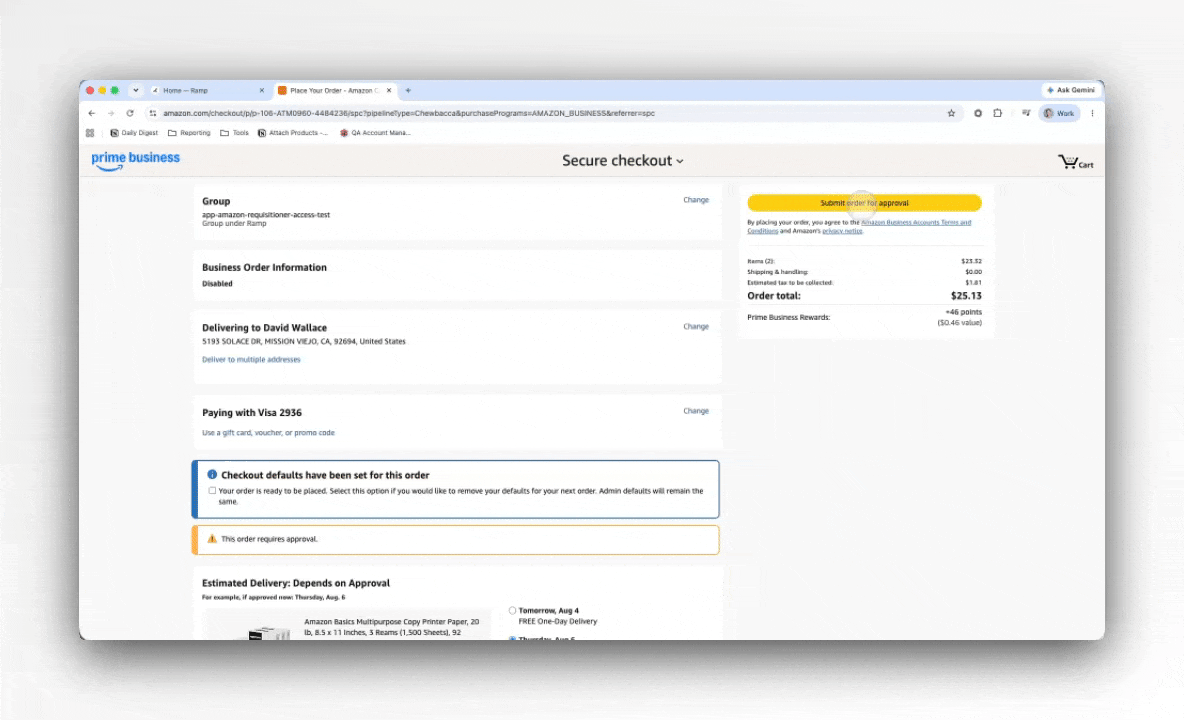The height and width of the screenshot is (720, 1184).
Task: Select the Place Your Order tab
Action: coord(335,91)
